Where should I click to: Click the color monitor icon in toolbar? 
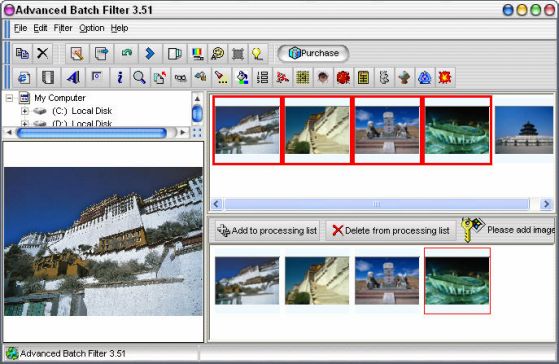click(x=197, y=53)
